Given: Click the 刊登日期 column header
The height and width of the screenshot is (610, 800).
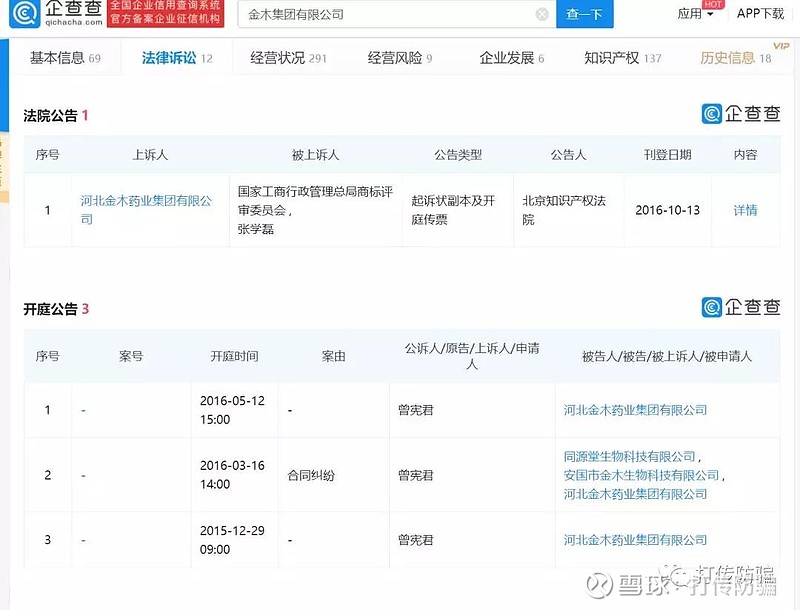Looking at the screenshot, I should pos(667,155).
